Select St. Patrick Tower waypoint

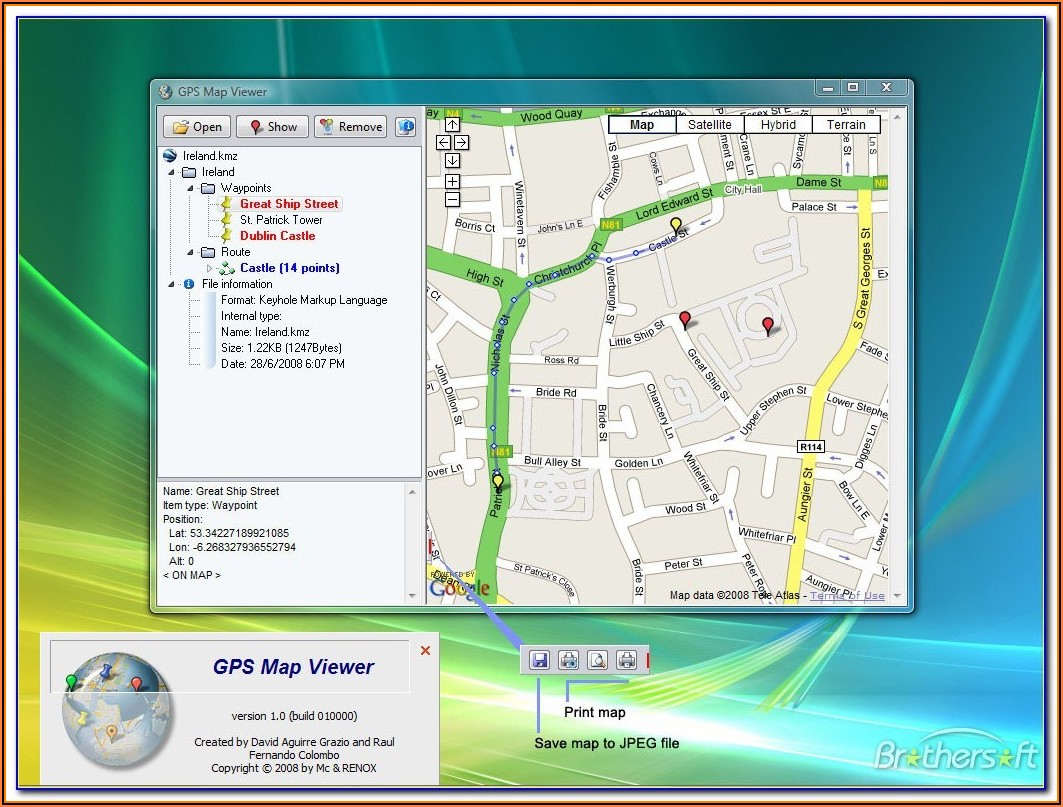tap(280, 220)
